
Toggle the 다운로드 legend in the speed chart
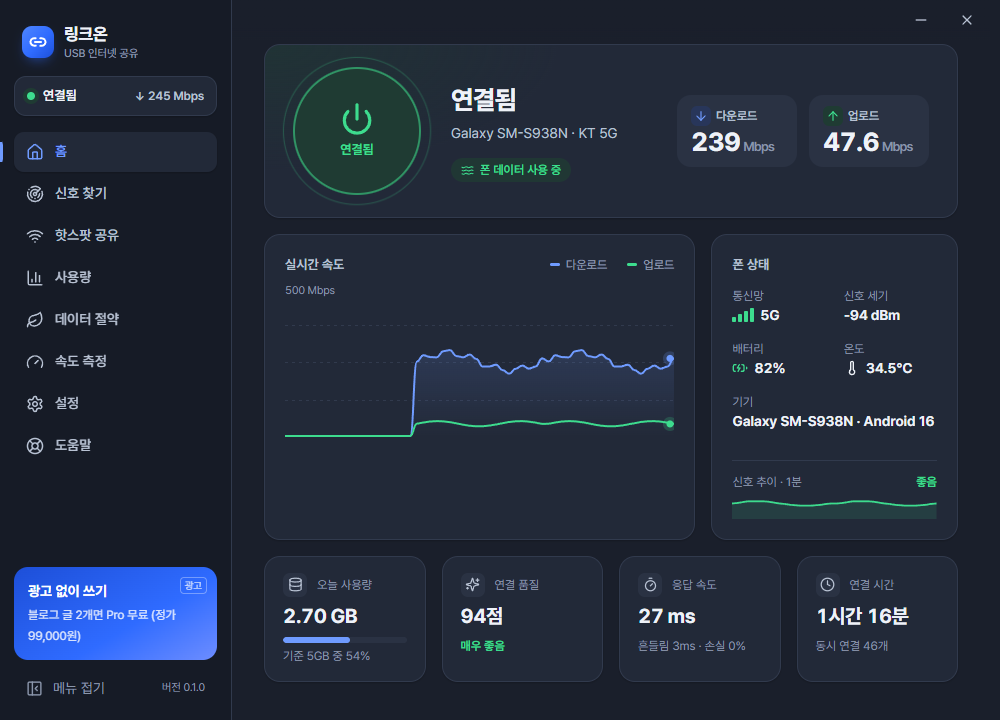pos(578,264)
